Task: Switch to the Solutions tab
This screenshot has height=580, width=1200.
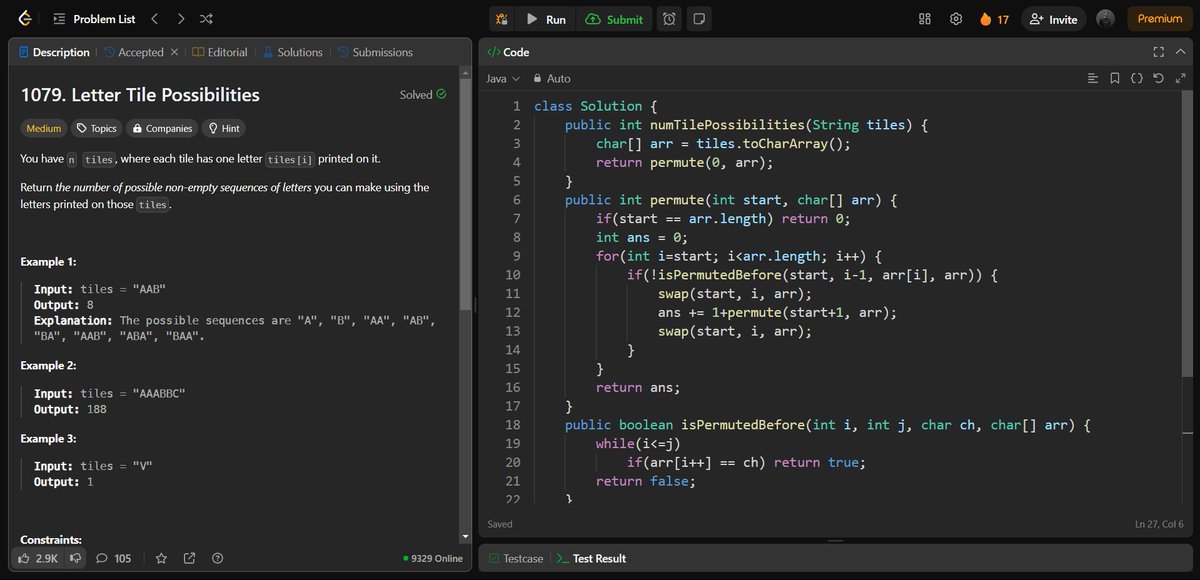Action: 292,52
